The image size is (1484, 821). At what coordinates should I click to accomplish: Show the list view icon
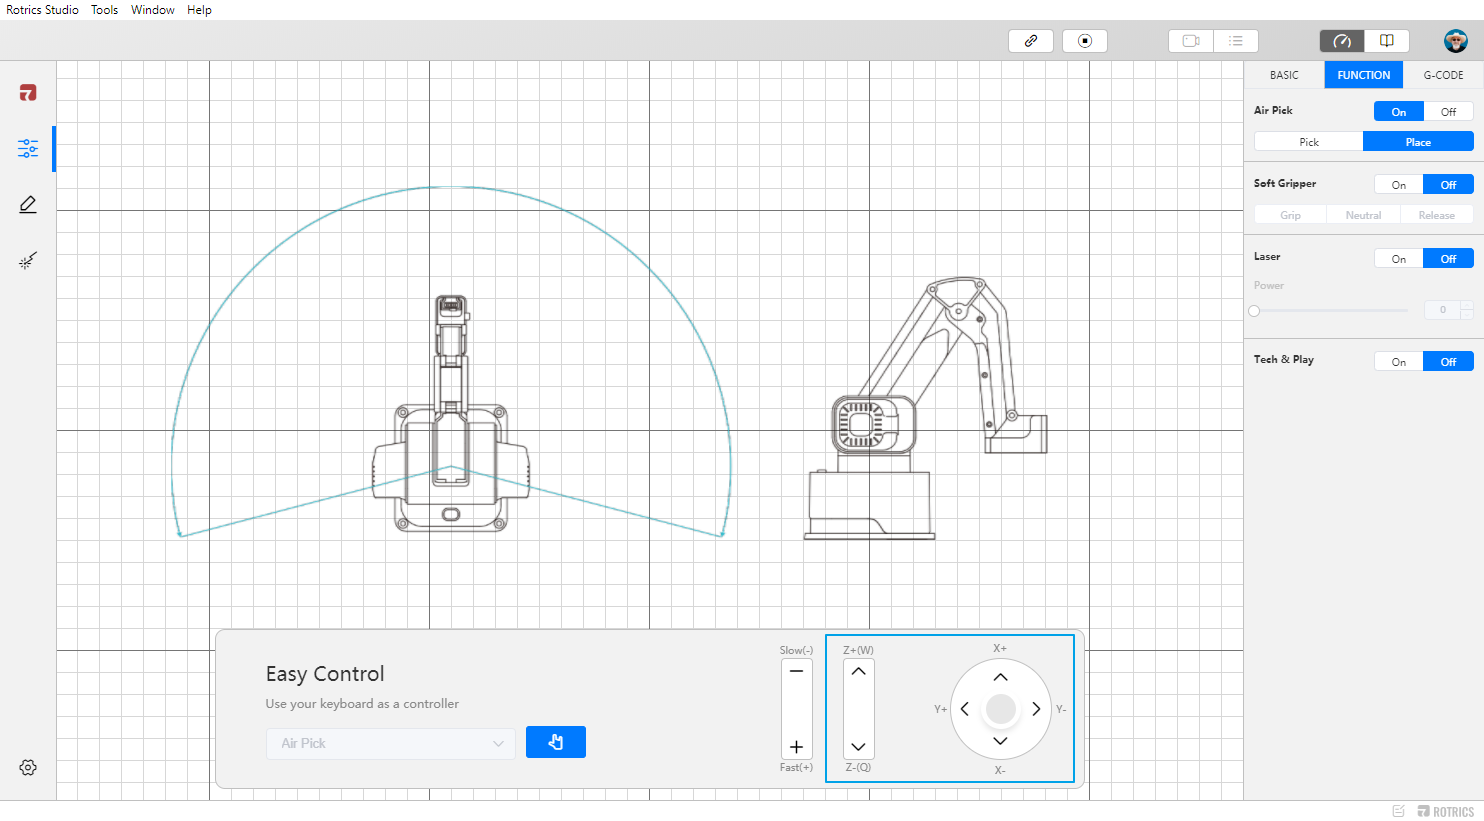pos(1236,41)
